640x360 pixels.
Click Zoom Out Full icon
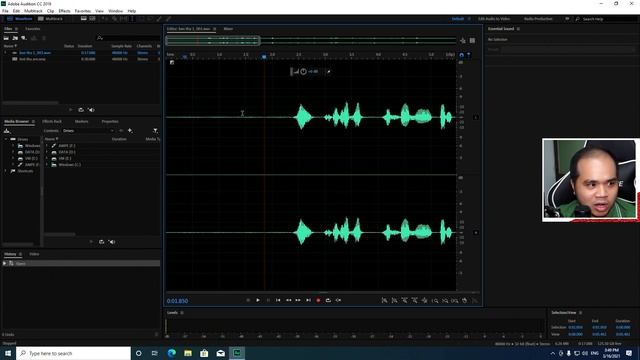click(x=424, y=300)
